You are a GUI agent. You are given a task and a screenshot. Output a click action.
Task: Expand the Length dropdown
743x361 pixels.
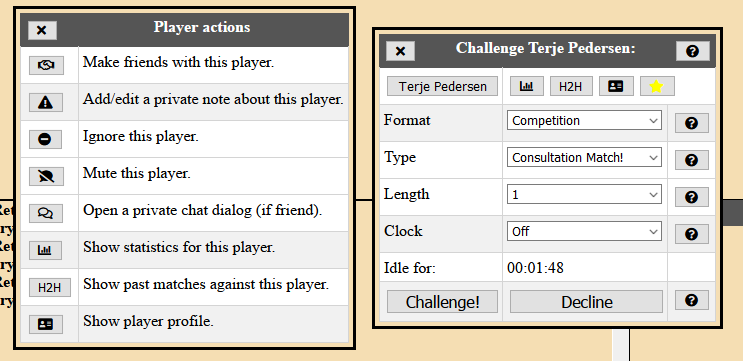[x=584, y=194]
